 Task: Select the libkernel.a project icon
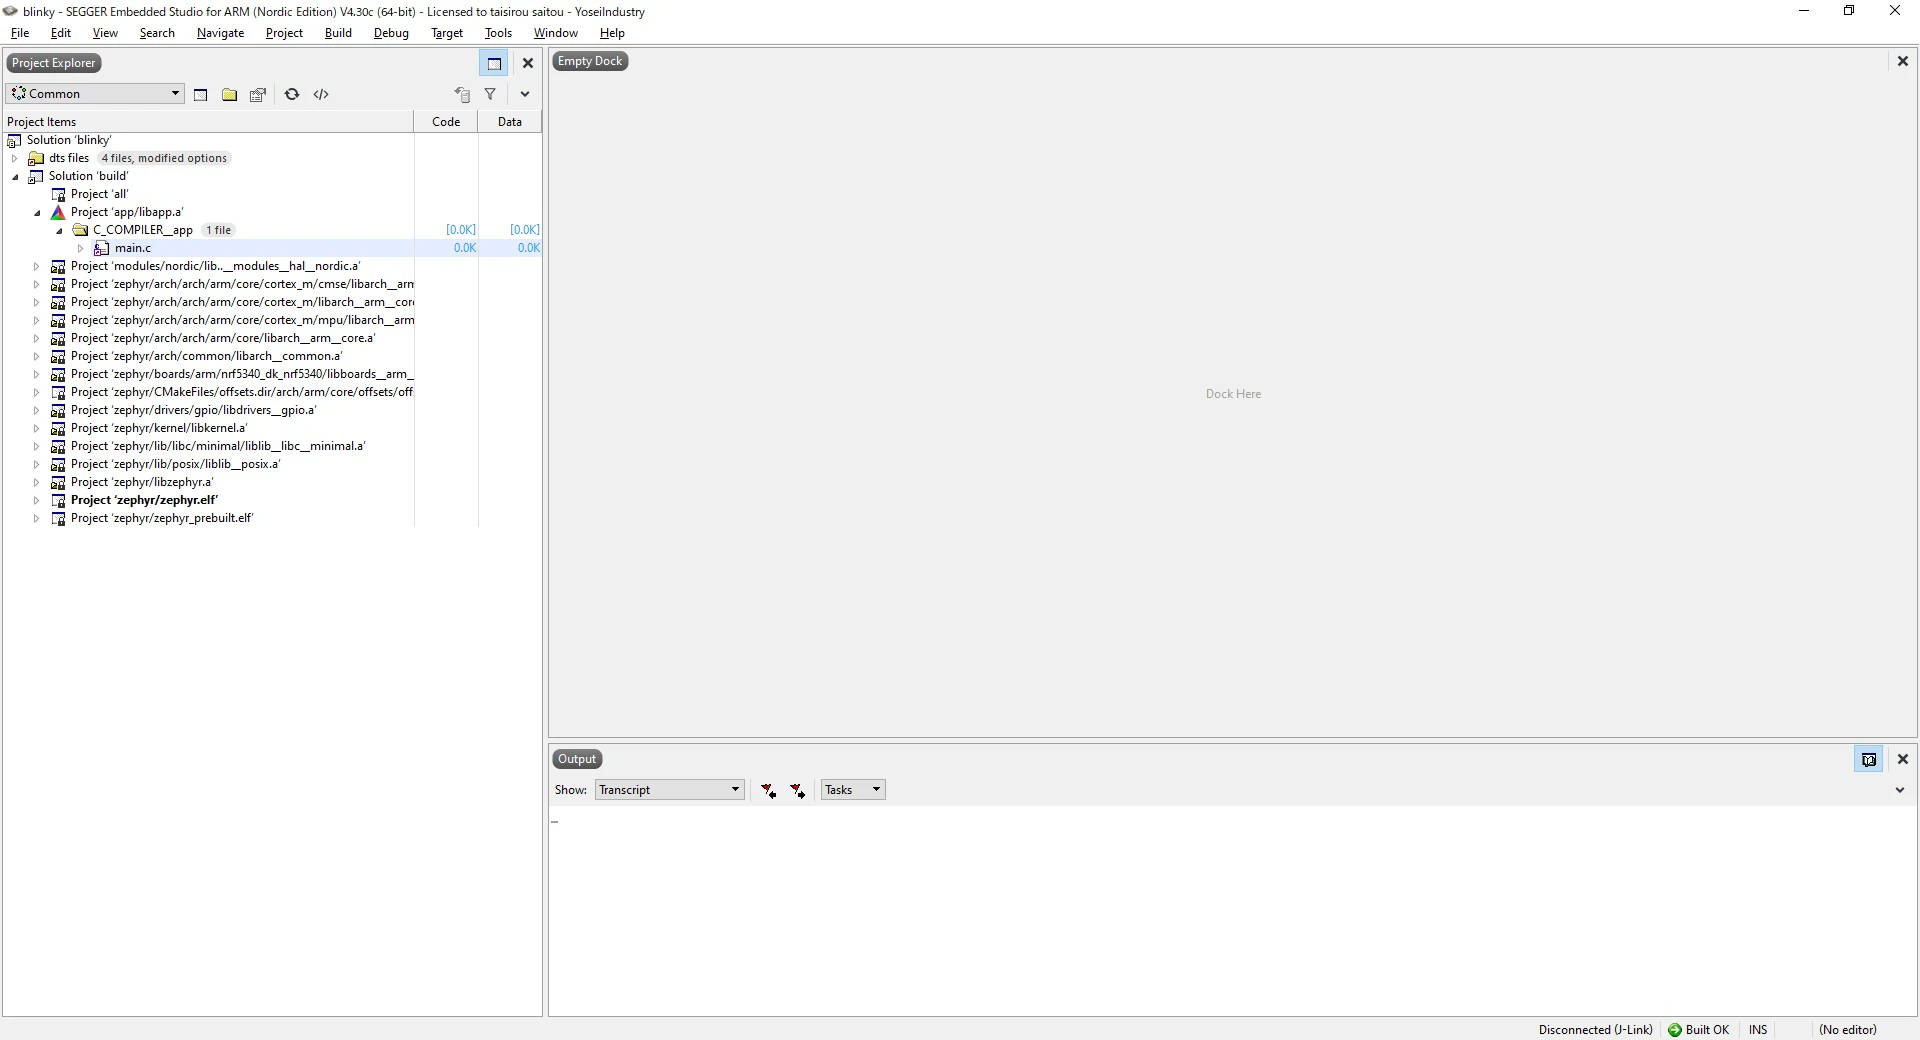point(58,428)
